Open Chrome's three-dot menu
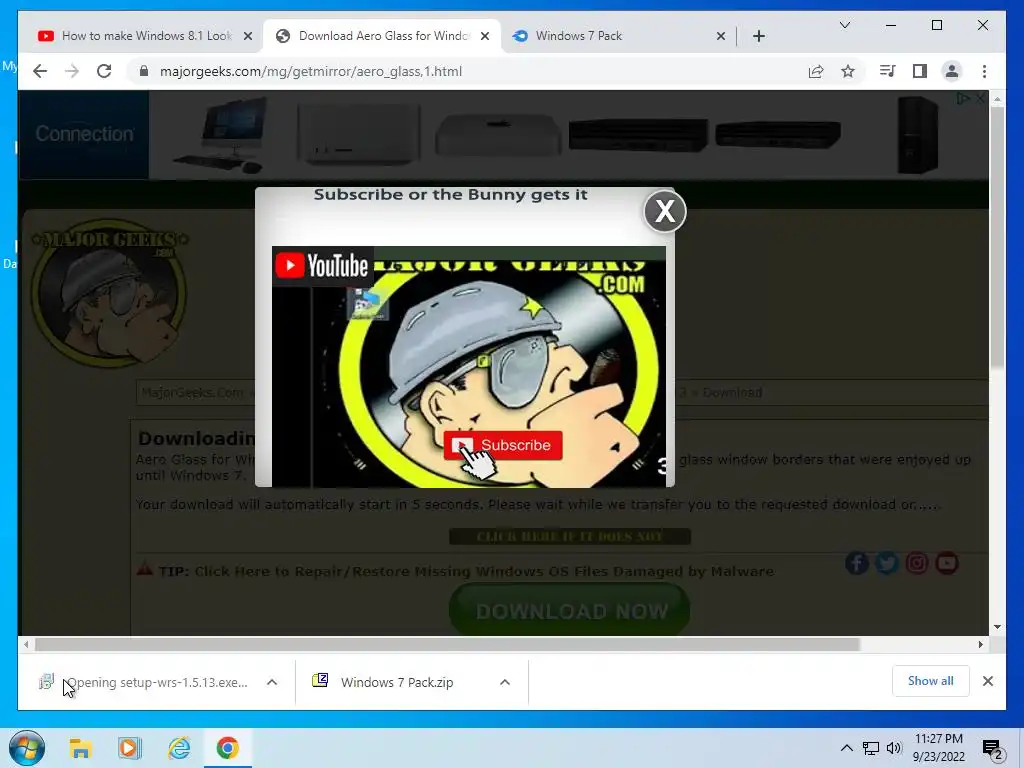This screenshot has width=1024, height=768. 984,71
